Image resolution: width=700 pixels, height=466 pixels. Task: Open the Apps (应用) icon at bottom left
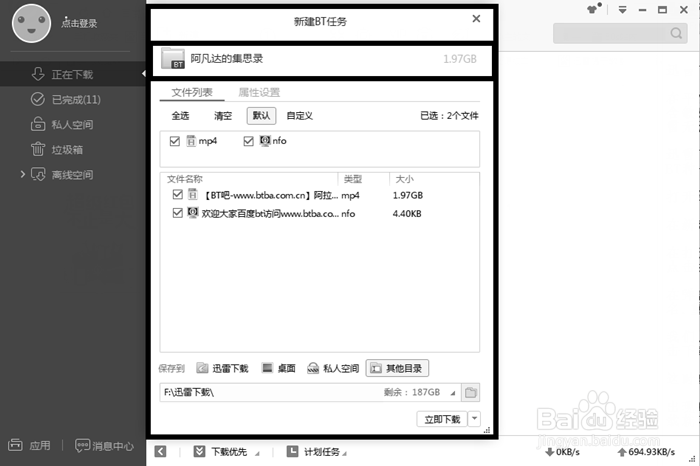(x=30, y=445)
